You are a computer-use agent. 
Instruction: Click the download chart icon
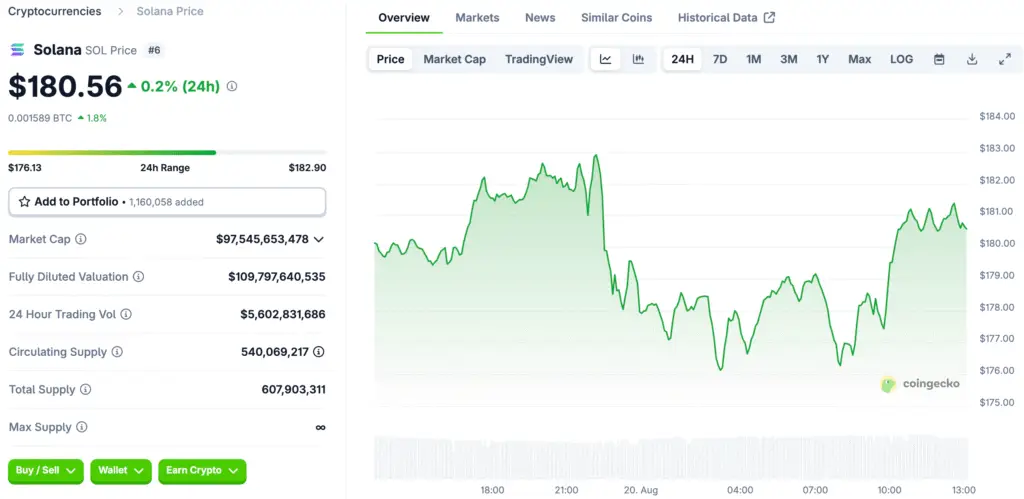pos(972,59)
